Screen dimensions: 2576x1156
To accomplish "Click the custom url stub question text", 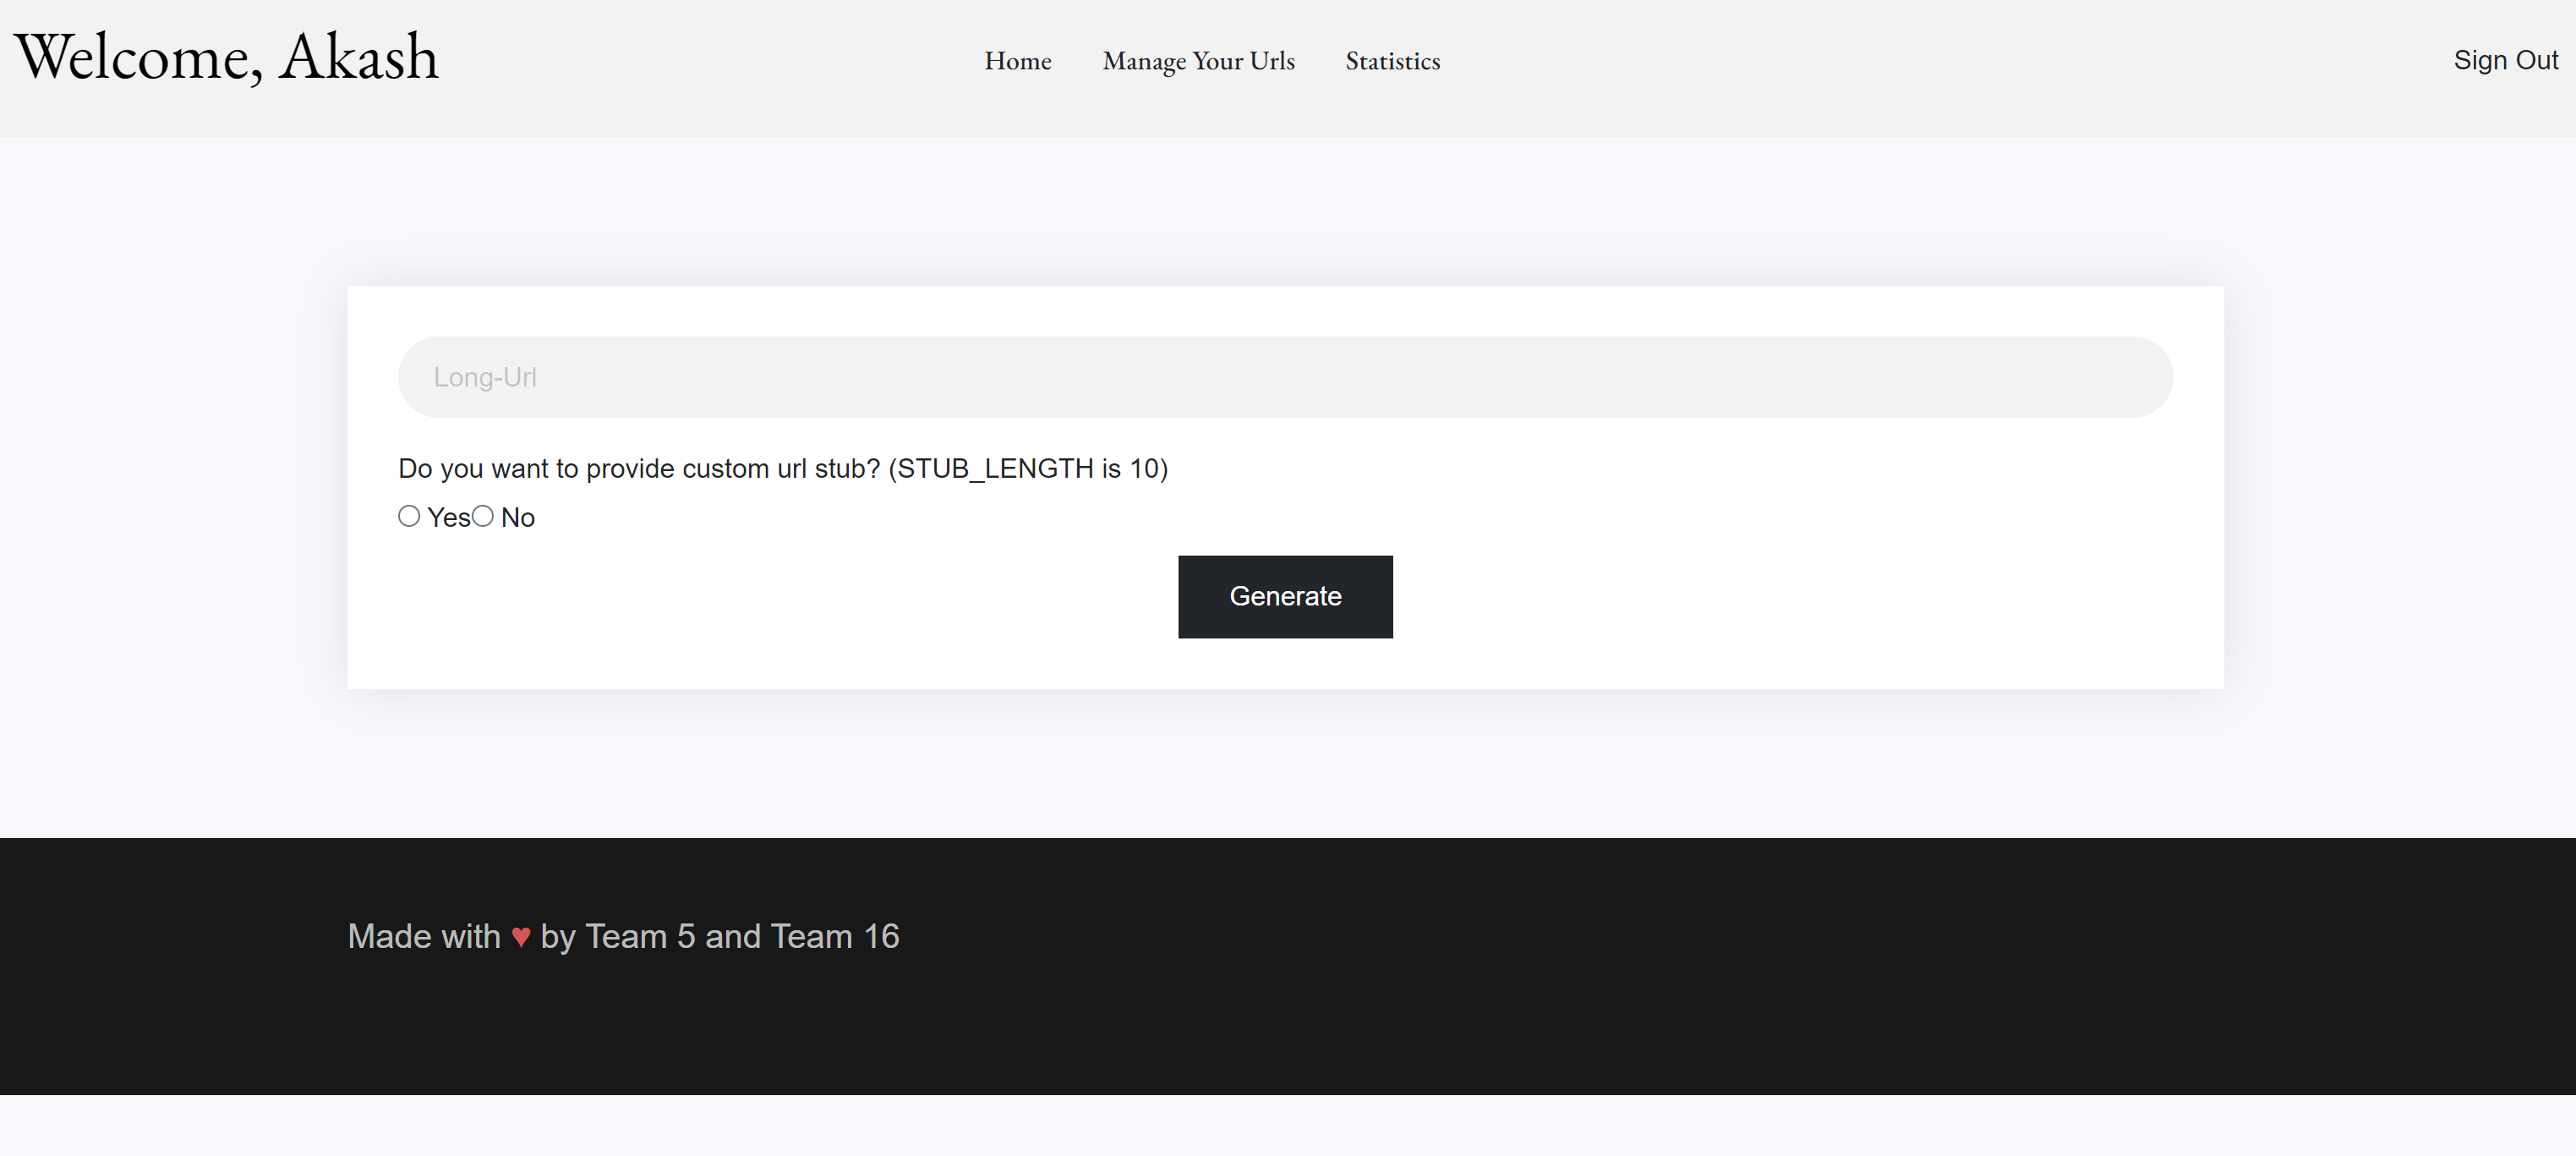I will 640,469.
